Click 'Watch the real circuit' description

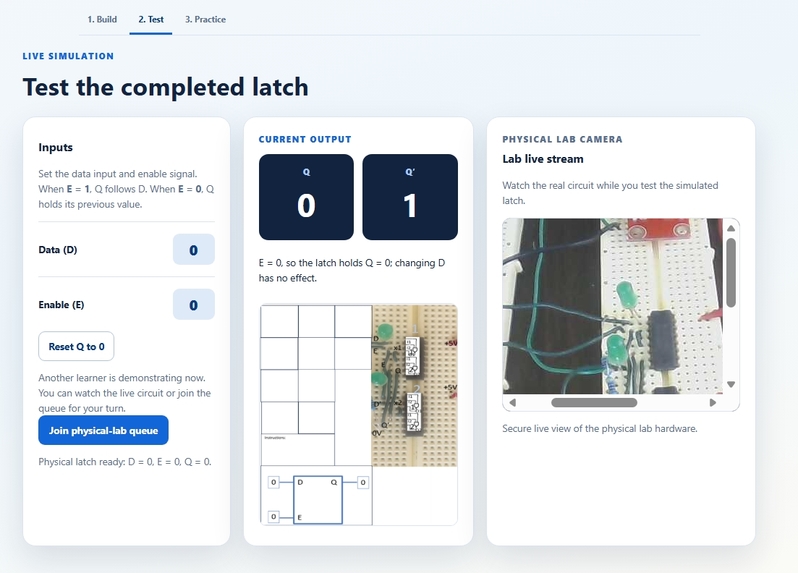pyautogui.click(x=610, y=193)
